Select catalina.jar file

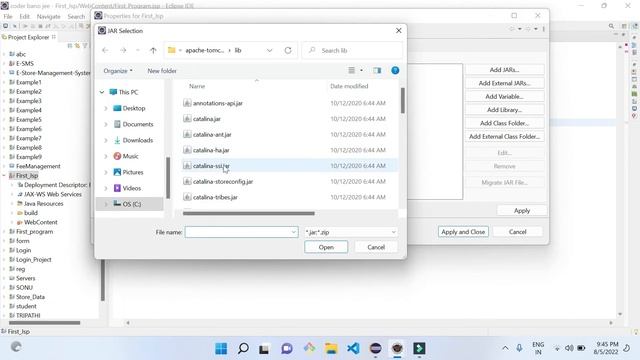(207, 119)
